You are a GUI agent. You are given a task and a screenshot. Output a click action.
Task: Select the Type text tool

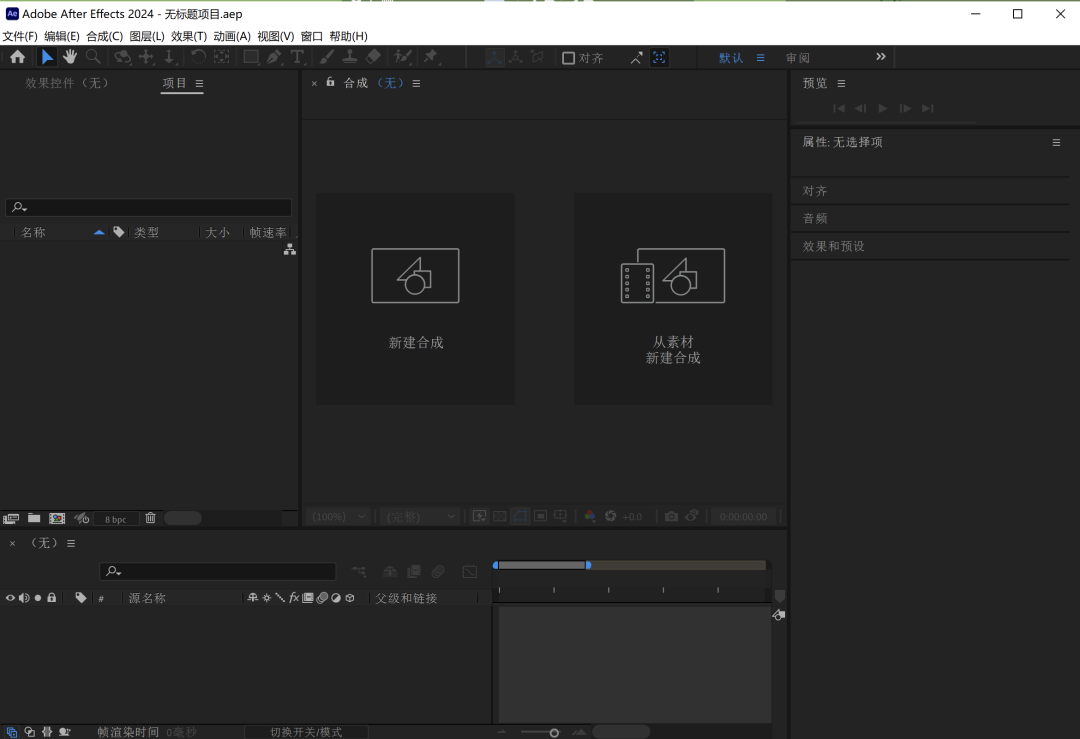point(297,57)
